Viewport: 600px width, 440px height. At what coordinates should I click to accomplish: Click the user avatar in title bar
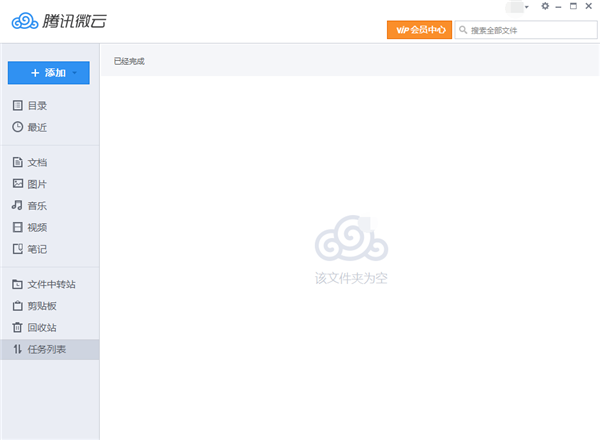pyautogui.click(x=515, y=7)
